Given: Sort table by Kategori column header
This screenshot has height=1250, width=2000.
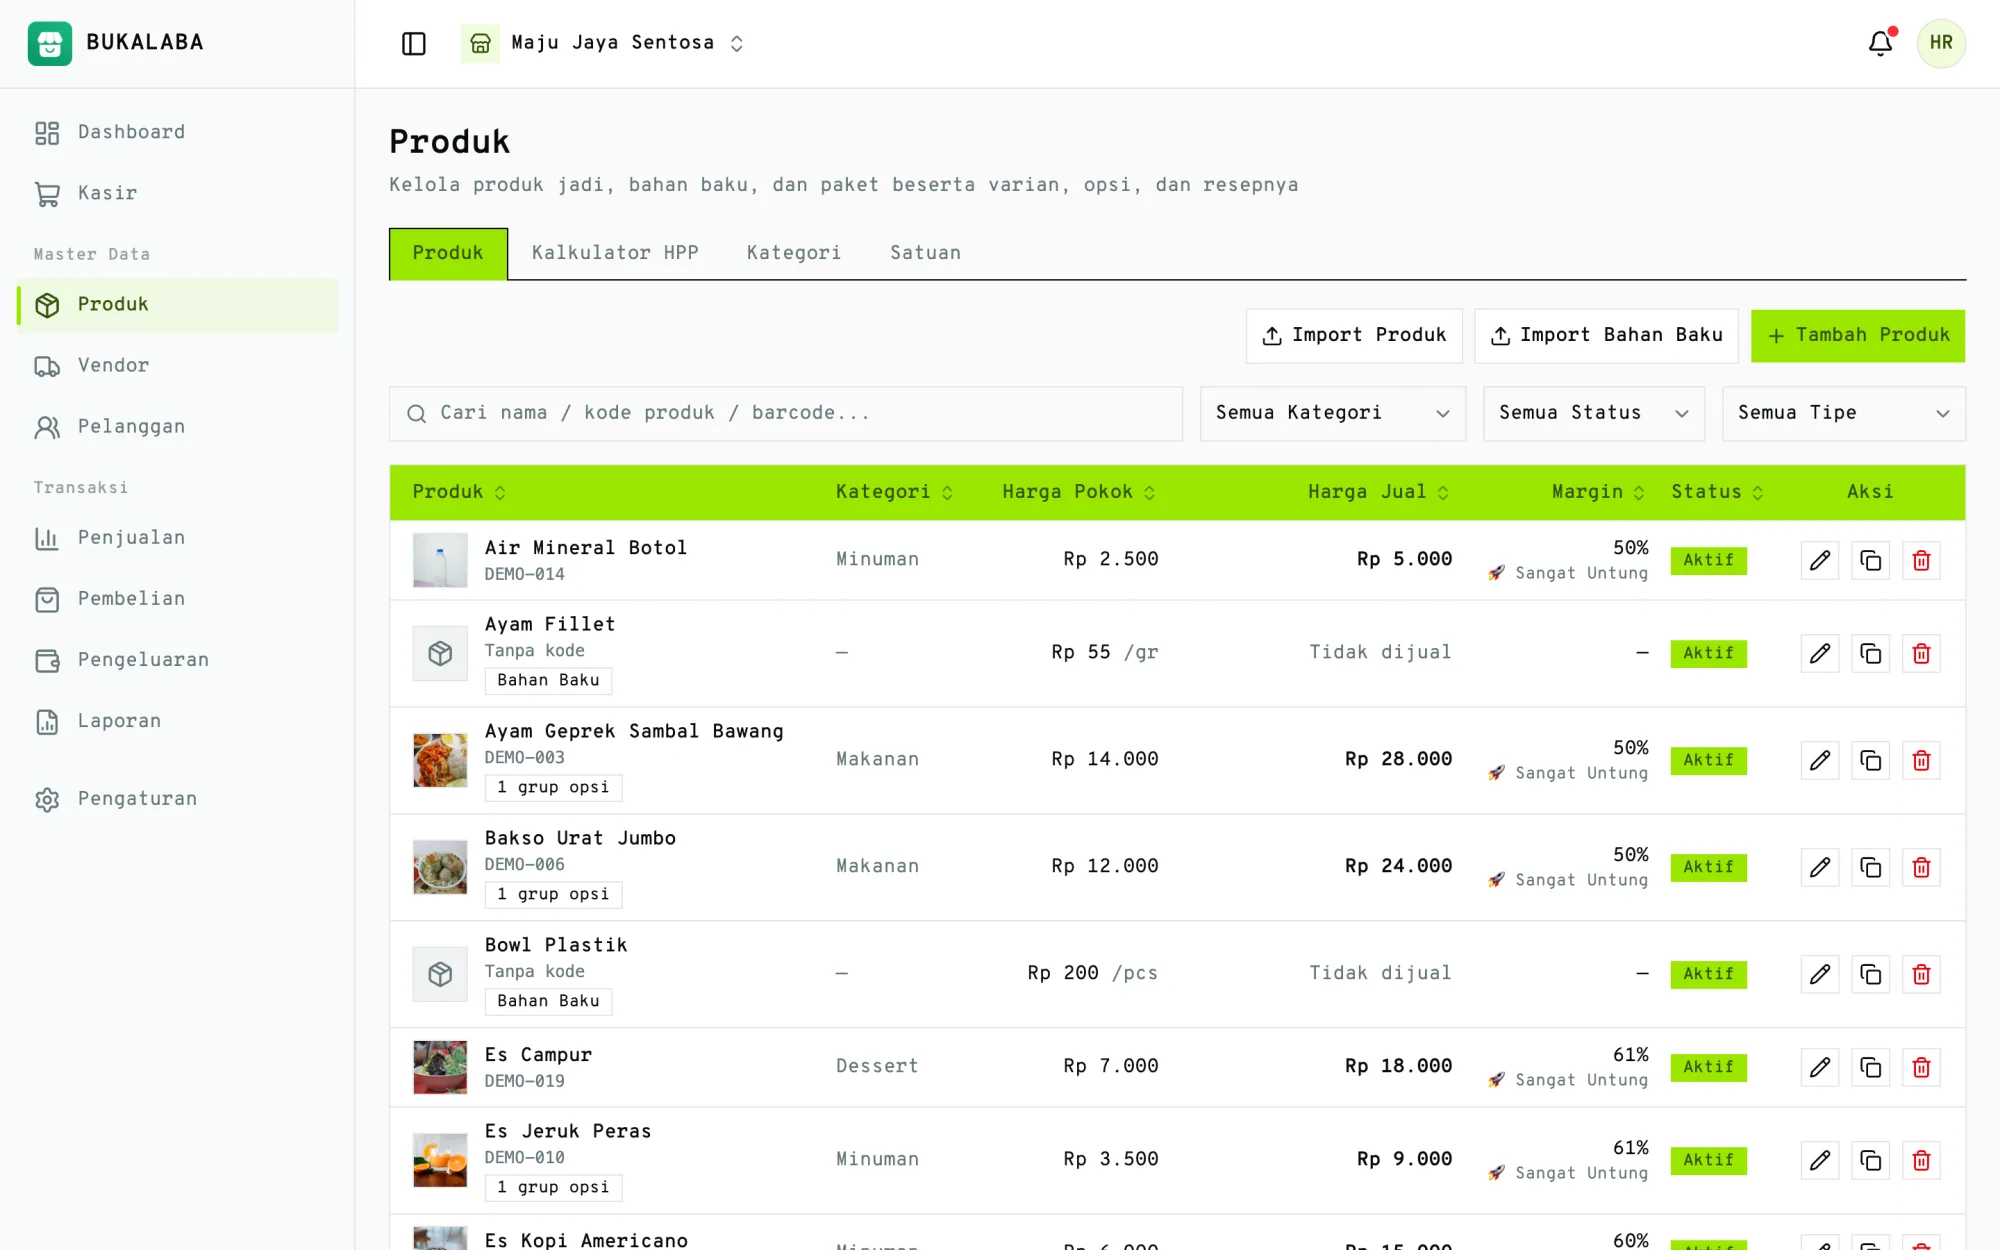Looking at the screenshot, I should click(x=894, y=492).
